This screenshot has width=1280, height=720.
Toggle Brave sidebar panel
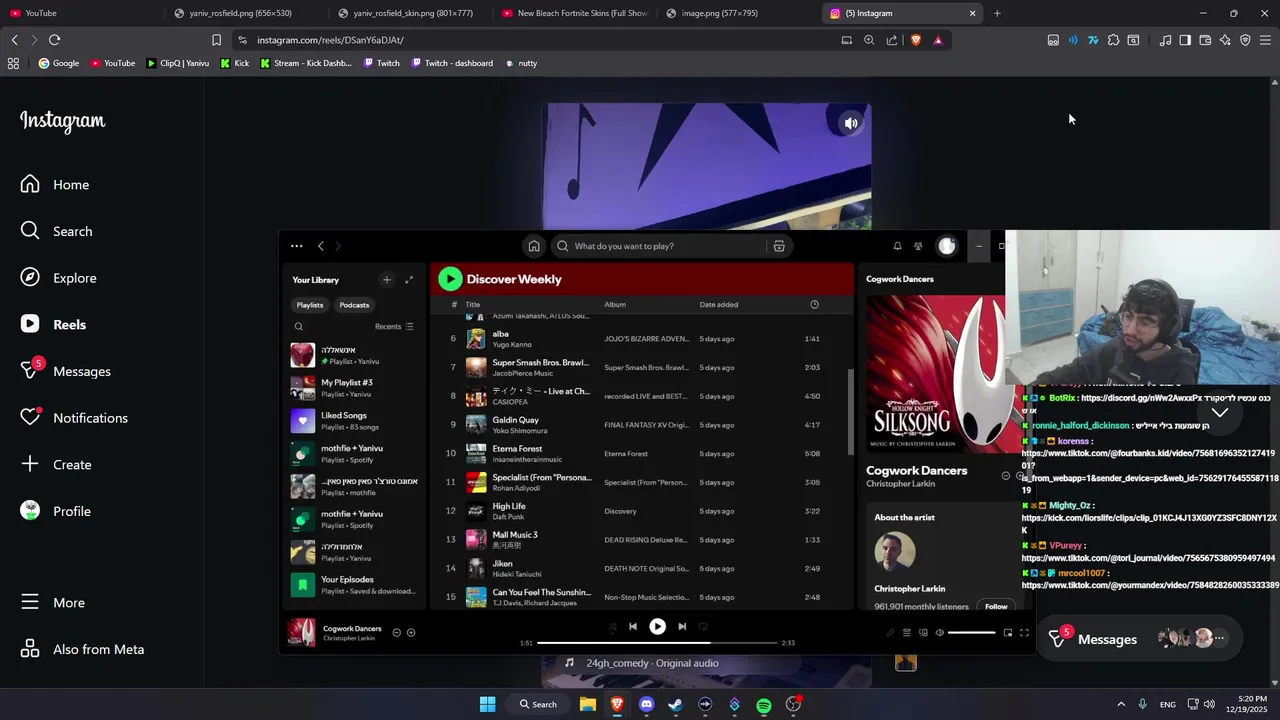(x=1185, y=40)
